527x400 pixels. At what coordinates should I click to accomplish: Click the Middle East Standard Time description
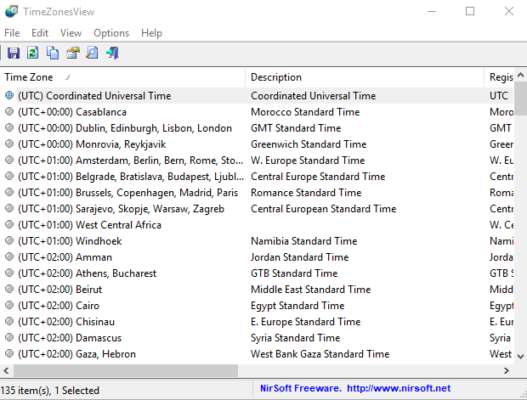pos(311,289)
